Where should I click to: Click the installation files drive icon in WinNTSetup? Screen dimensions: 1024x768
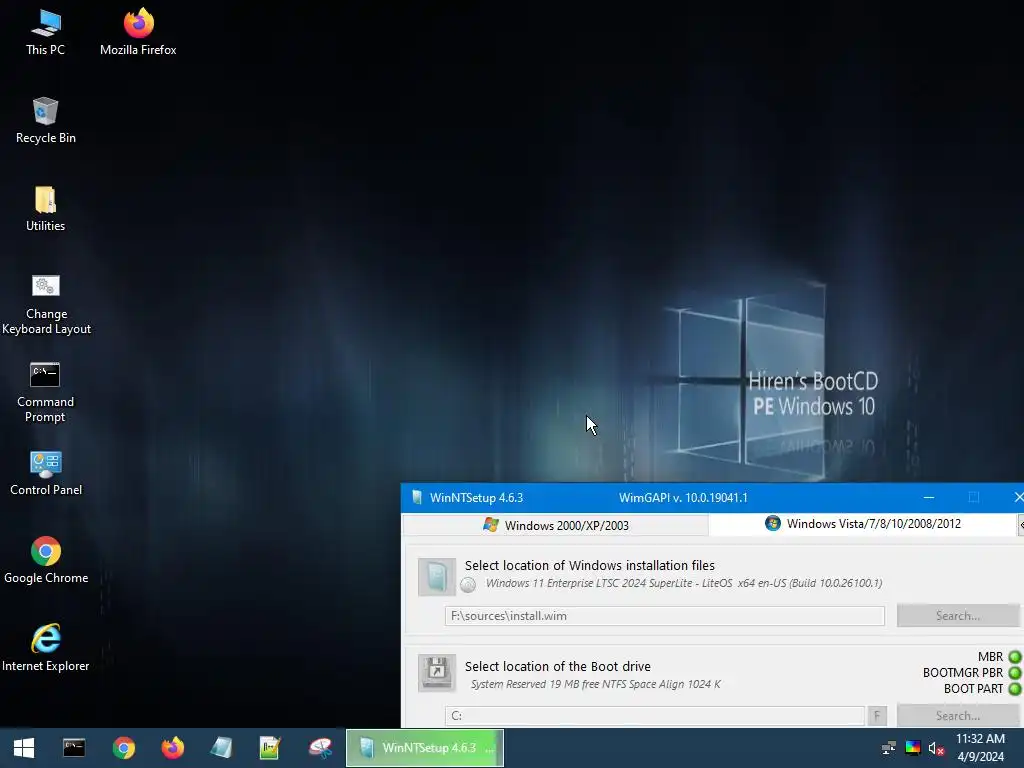pyautogui.click(x=437, y=577)
